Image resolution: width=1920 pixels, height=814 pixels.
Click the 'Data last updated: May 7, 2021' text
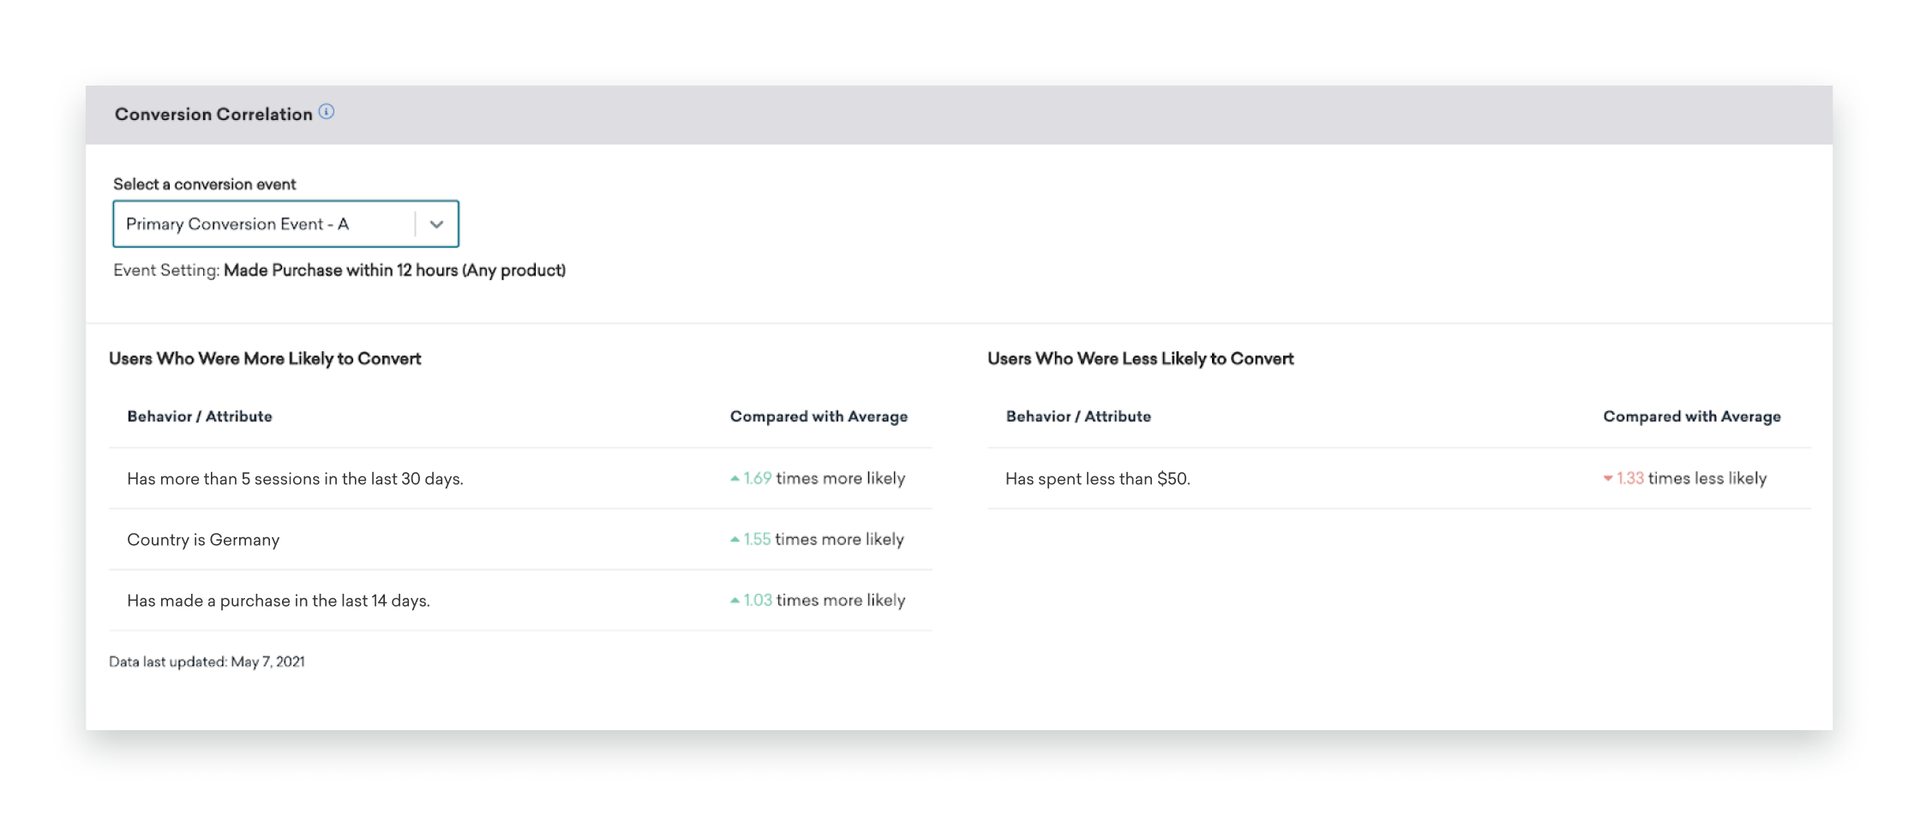pyautogui.click(x=207, y=662)
